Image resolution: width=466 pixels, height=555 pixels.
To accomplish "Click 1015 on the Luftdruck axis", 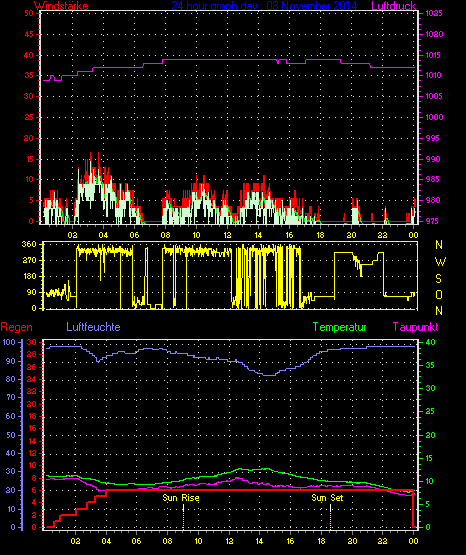I will pos(434,55).
